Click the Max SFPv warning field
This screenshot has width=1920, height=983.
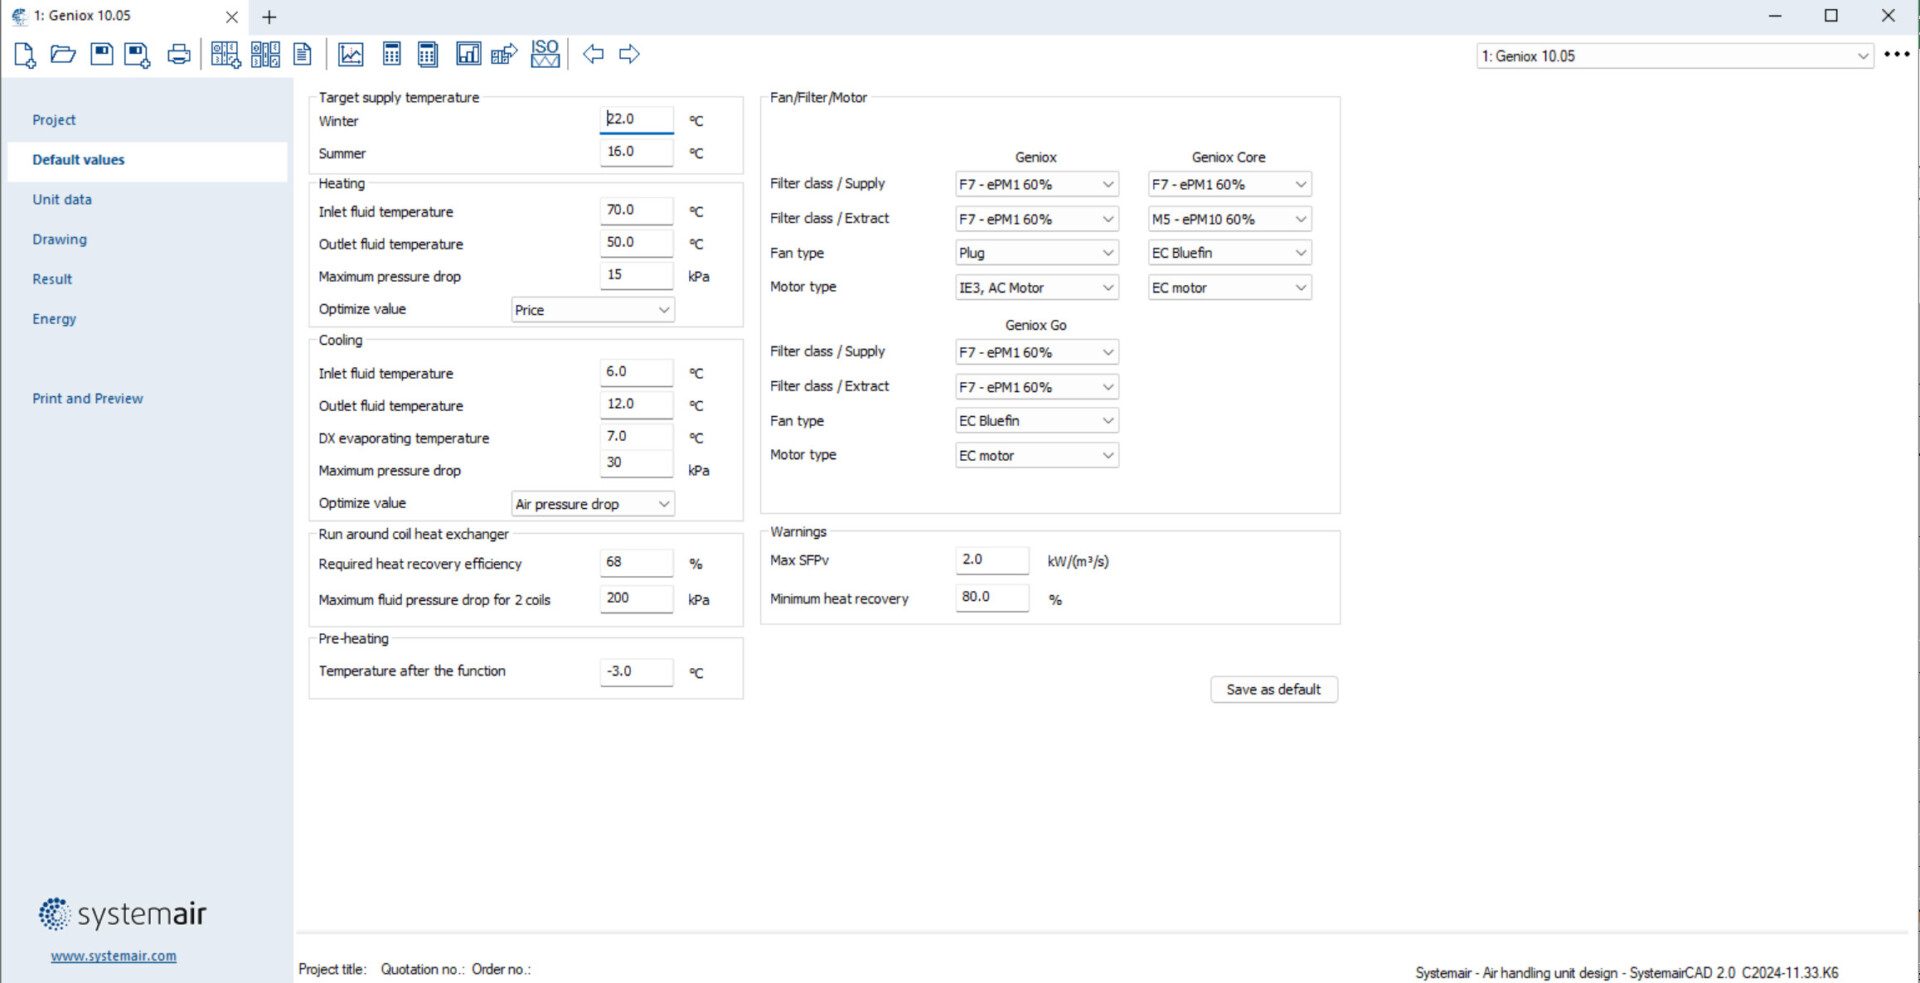(992, 560)
